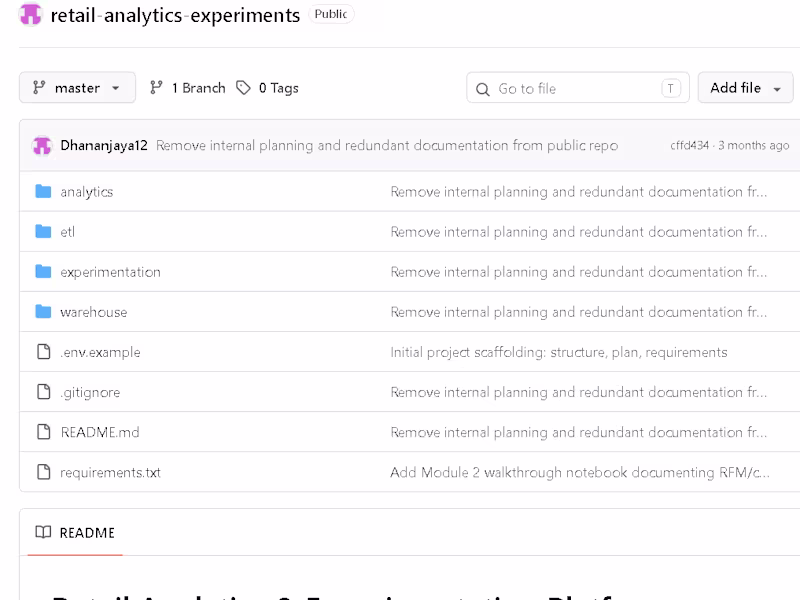Image resolution: width=800 pixels, height=600 pixels.
Task: Open the master branch selector dropdown
Action: (77, 88)
